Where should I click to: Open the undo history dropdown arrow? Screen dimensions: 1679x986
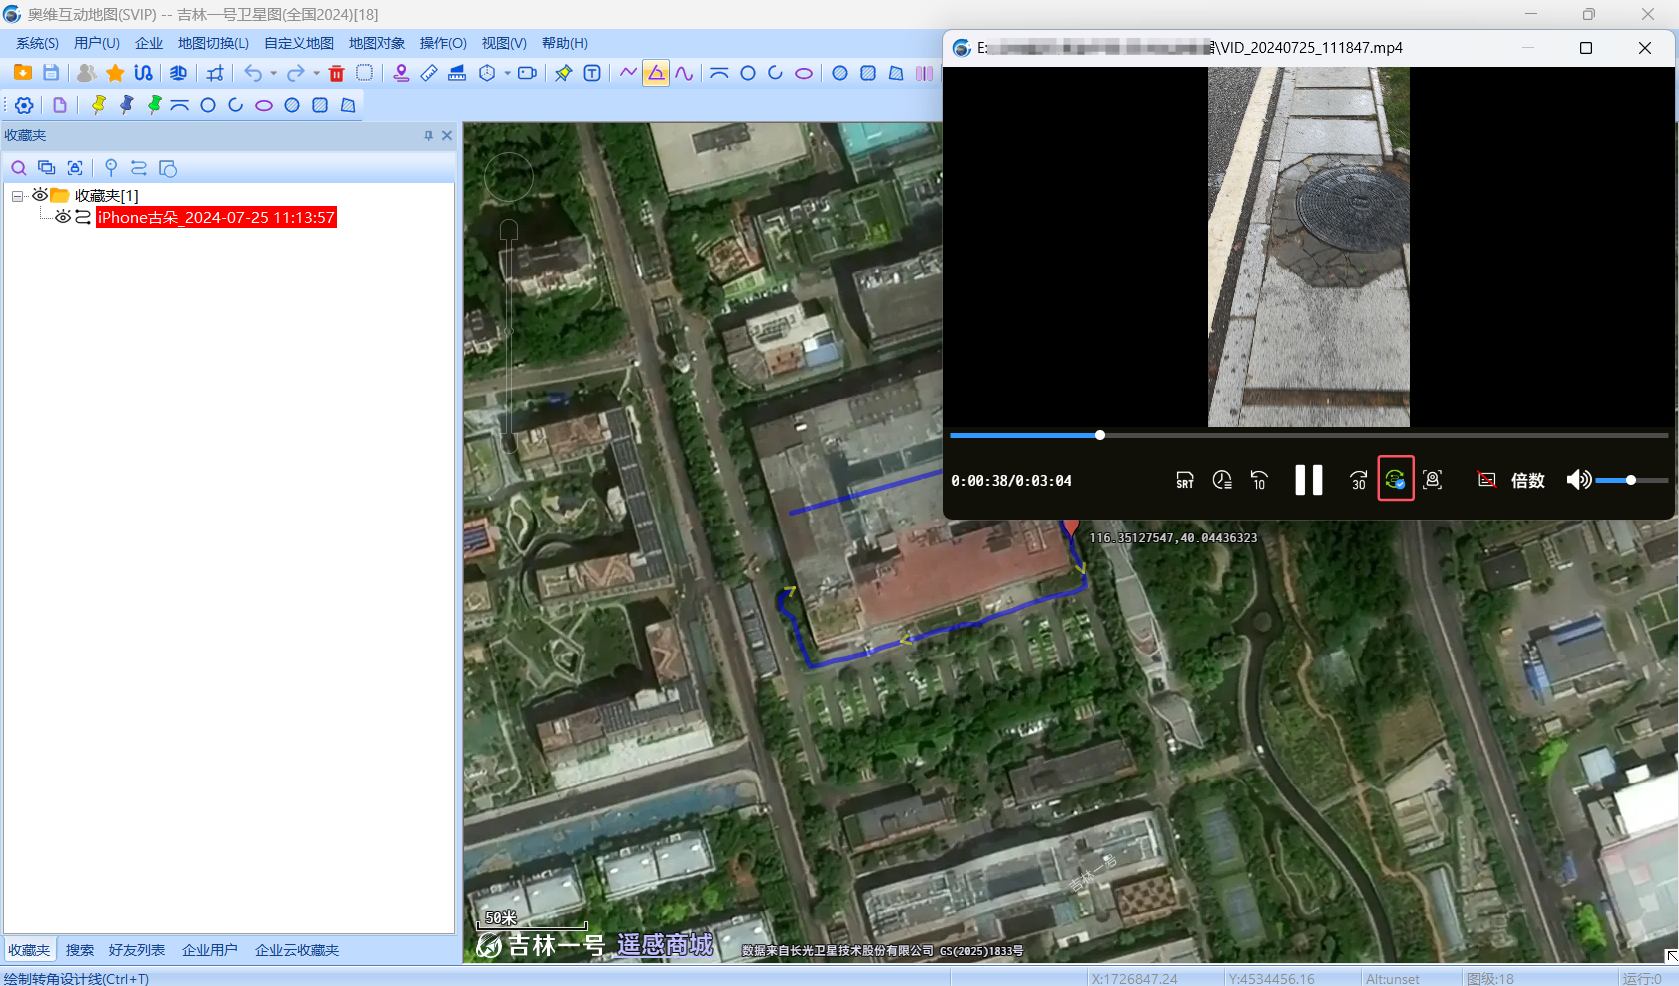click(273, 73)
